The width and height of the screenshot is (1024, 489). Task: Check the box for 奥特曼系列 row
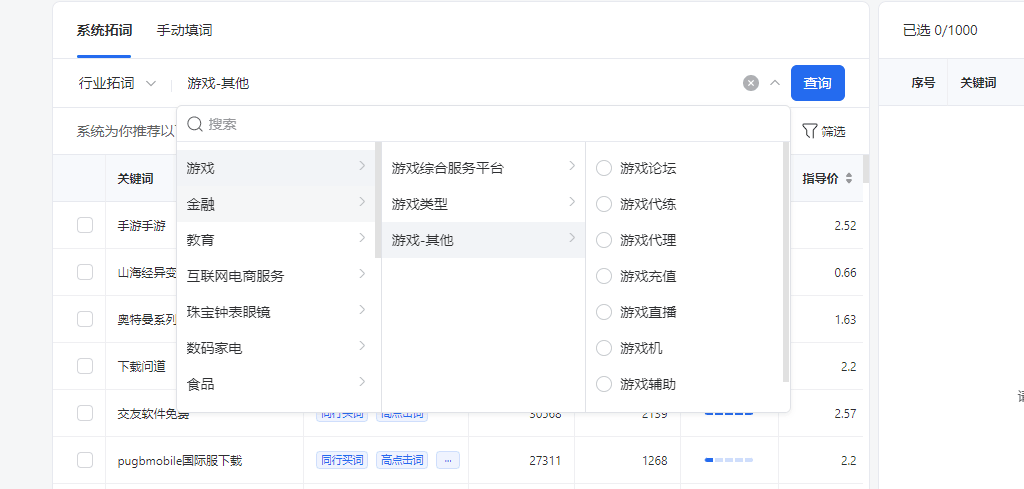(x=85, y=319)
